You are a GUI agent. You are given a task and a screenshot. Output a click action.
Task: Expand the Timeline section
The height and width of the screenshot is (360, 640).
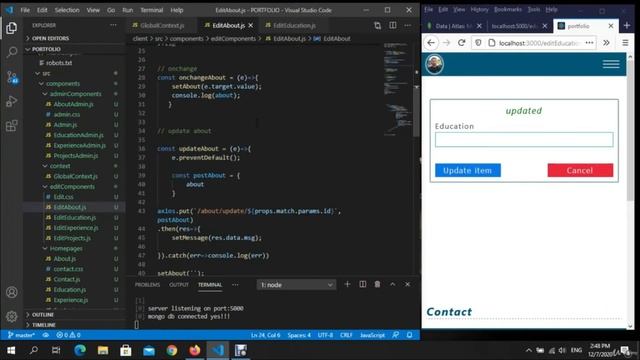tap(43, 325)
